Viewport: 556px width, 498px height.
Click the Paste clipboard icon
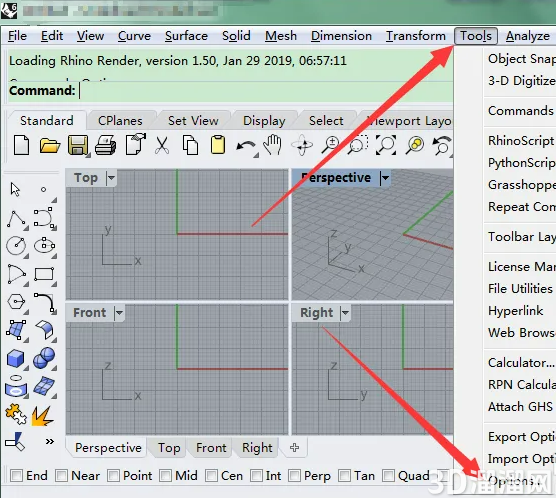coord(218,145)
